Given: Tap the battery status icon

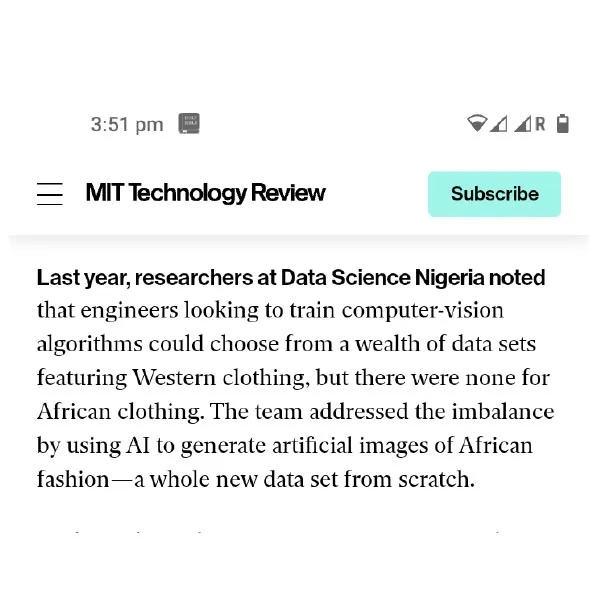Looking at the screenshot, I should (x=563, y=124).
